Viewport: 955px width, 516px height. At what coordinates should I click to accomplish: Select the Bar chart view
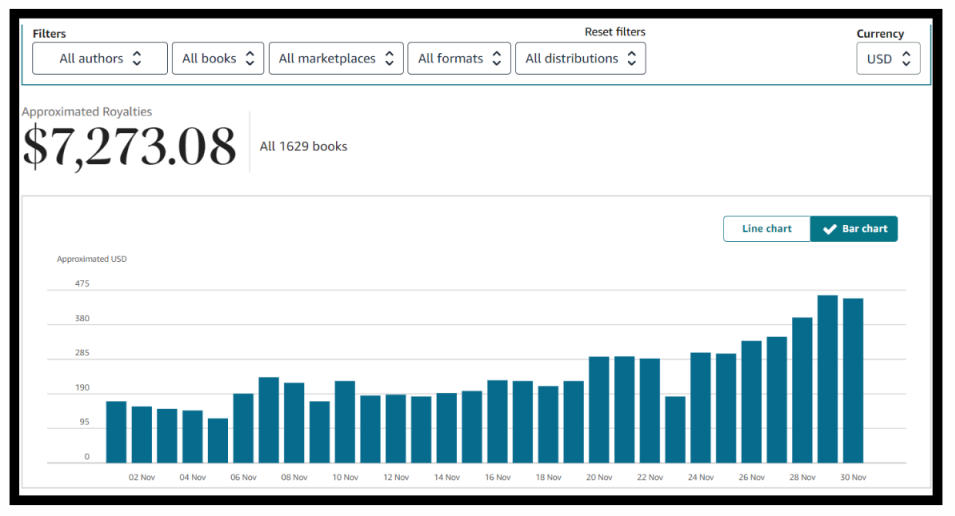coord(854,228)
